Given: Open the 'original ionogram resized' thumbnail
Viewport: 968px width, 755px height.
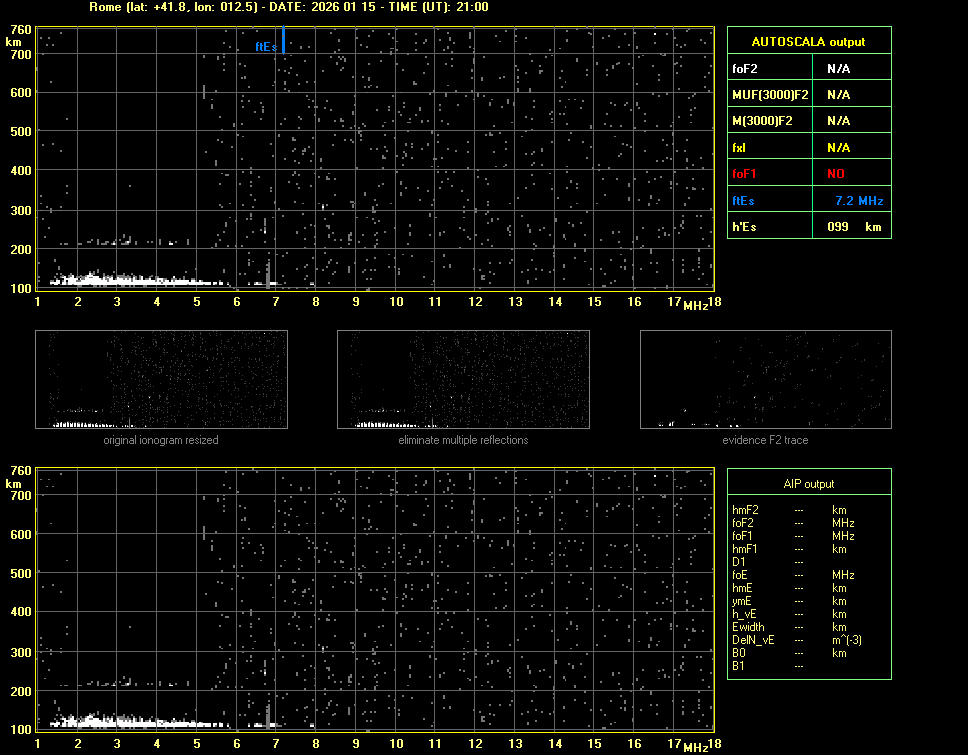Looking at the screenshot, I should [x=161, y=379].
